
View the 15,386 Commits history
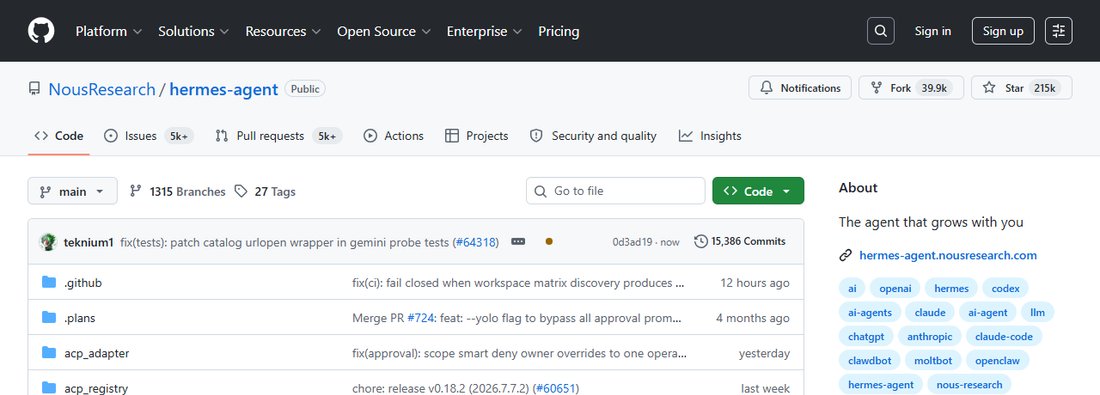[740, 241]
